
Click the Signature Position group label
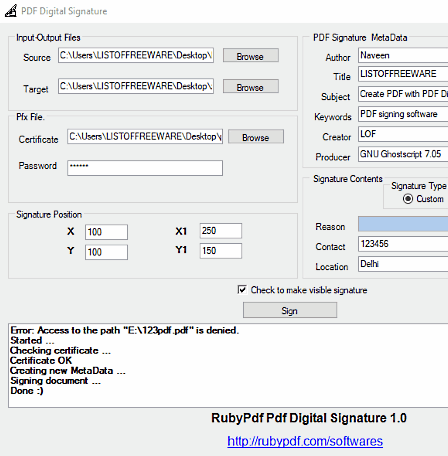pos(49,214)
